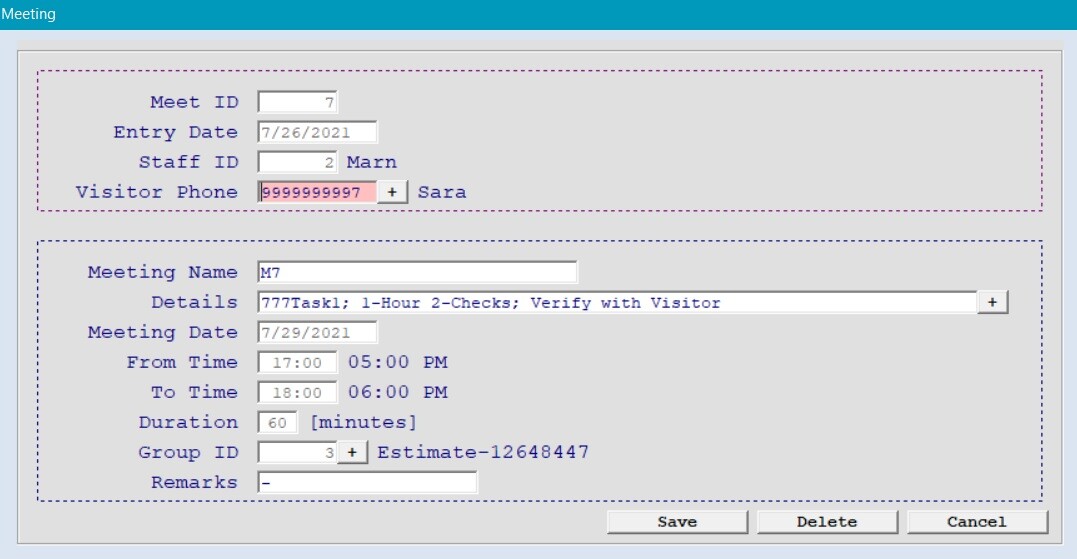Screen dimensions: 1077x559
Task: Cancel the meeting form
Action: tap(977, 522)
